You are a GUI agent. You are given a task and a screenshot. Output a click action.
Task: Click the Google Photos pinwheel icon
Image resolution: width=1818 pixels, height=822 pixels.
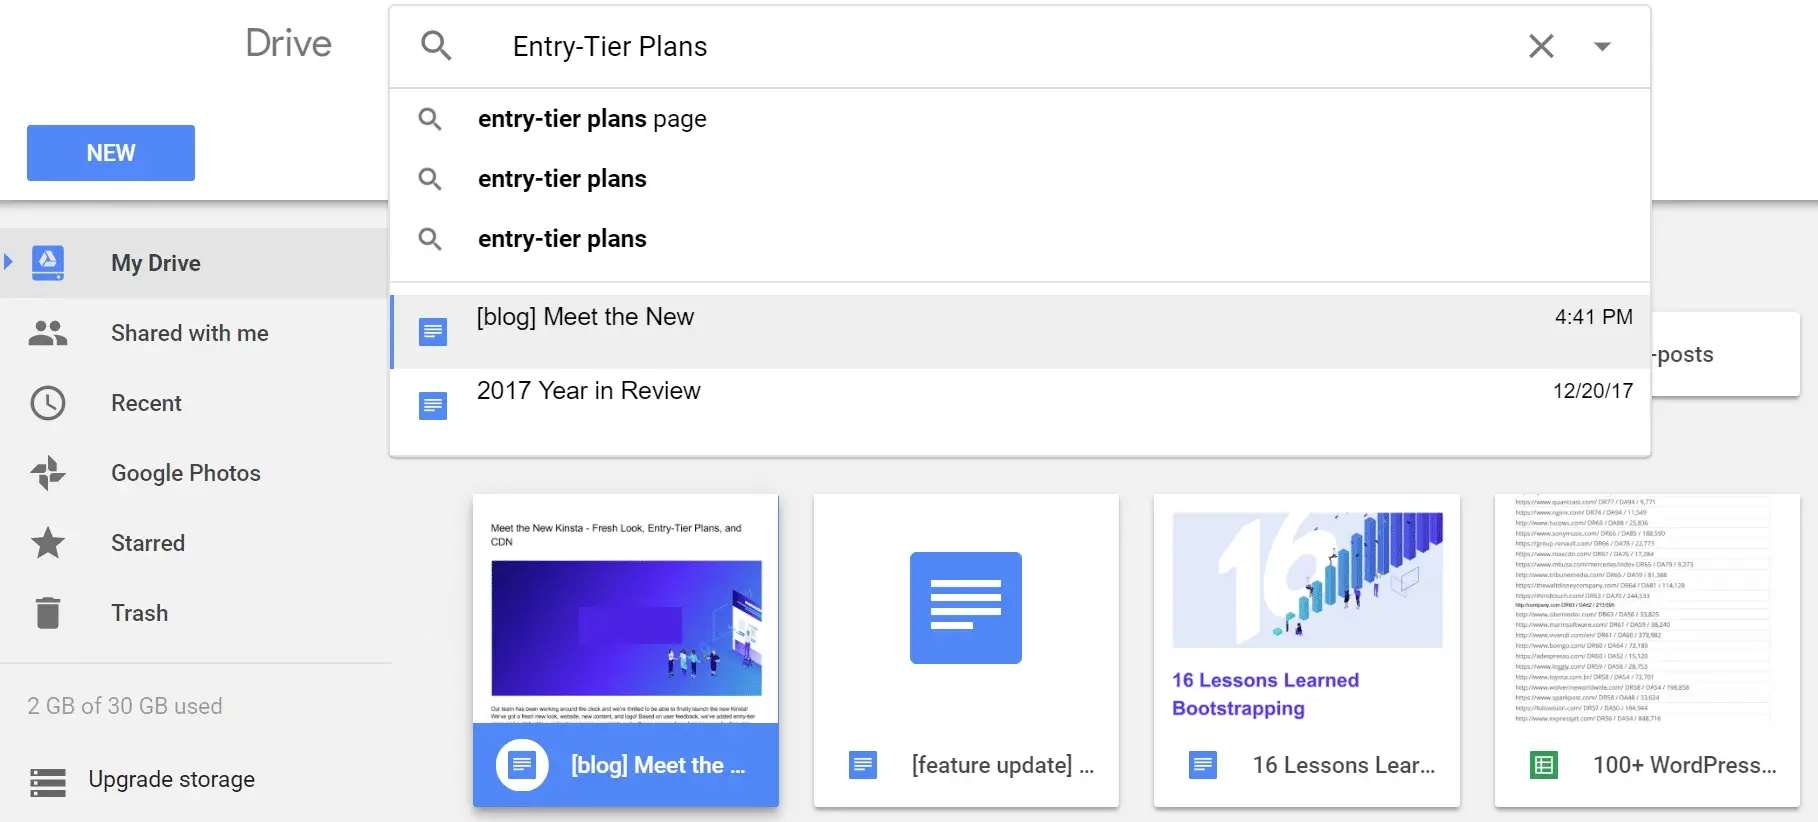(x=48, y=473)
